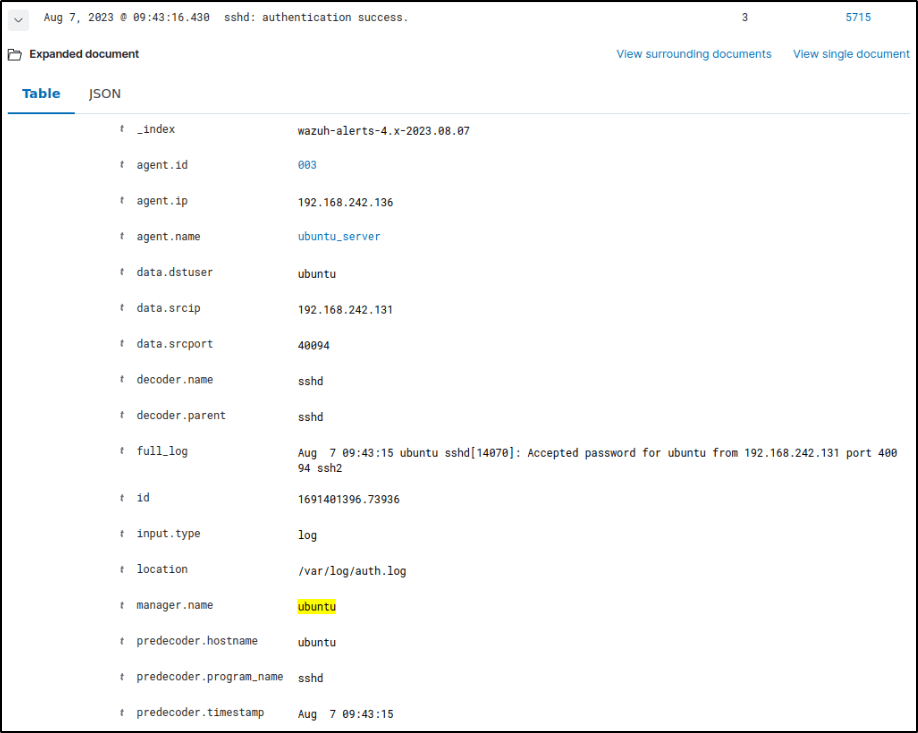This screenshot has width=918, height=733.
Task: Click the type icon next to full_log
Action: tap(122, 452)
